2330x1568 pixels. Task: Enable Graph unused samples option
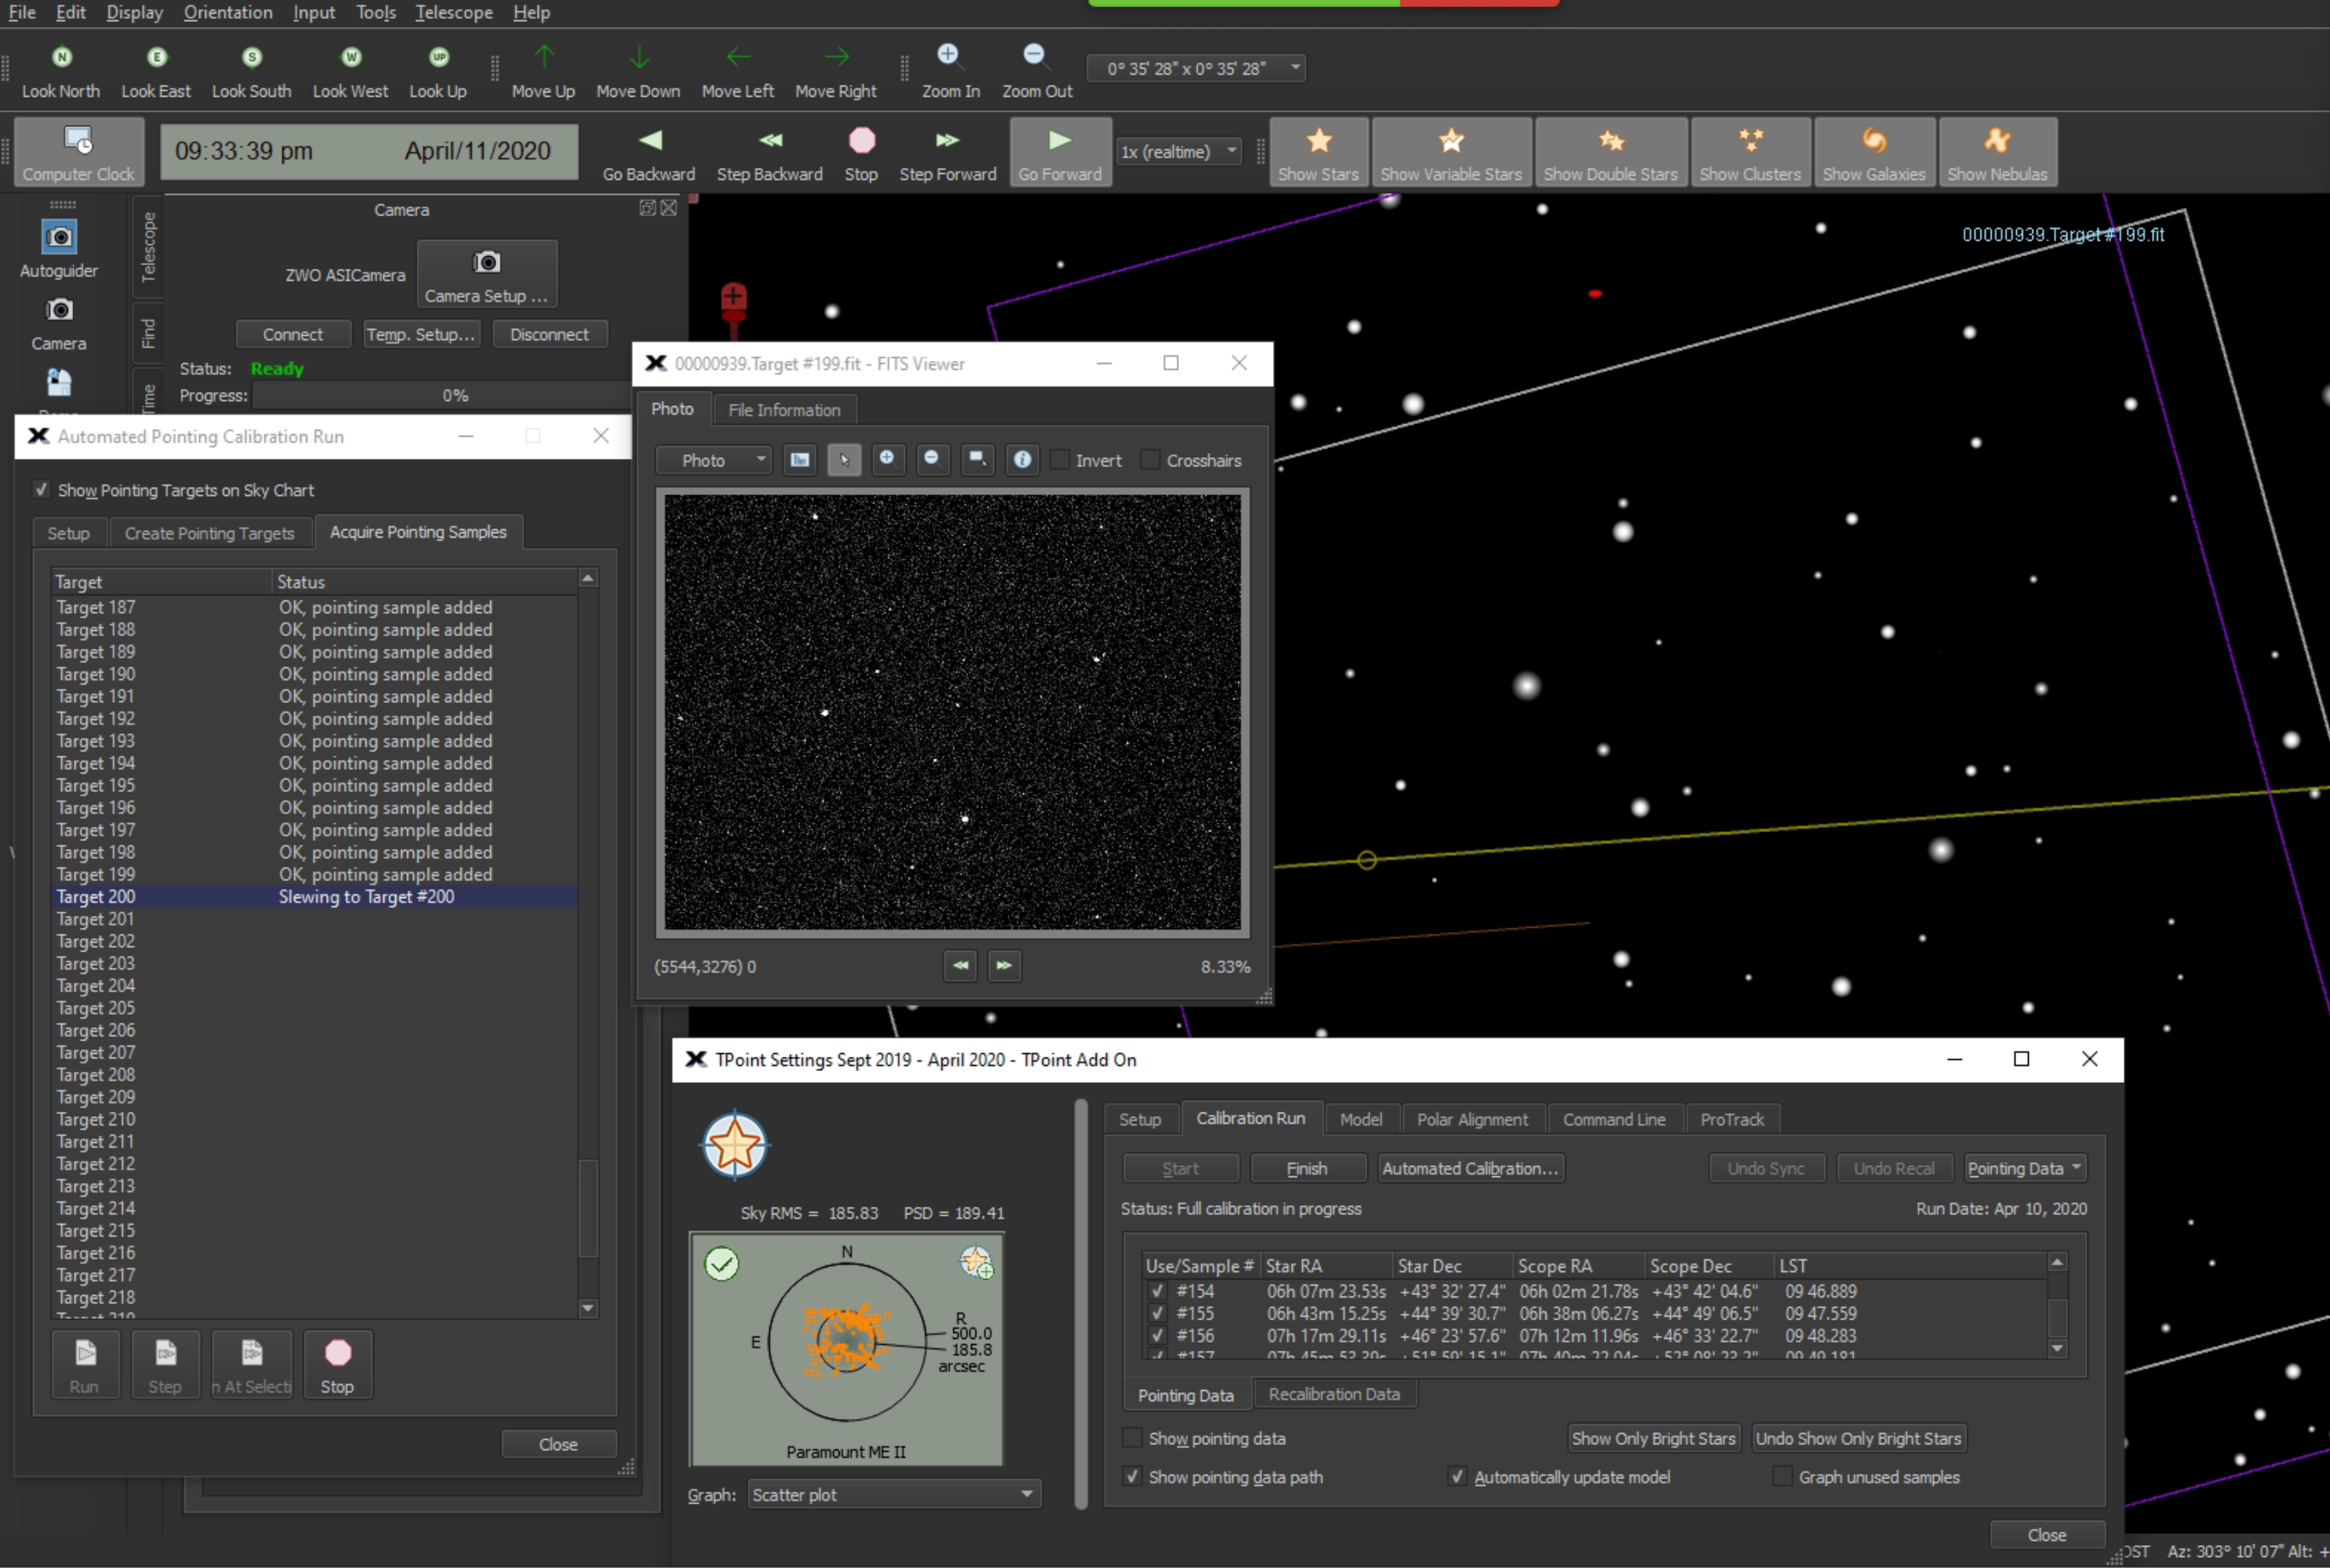click(1784, 1476)
